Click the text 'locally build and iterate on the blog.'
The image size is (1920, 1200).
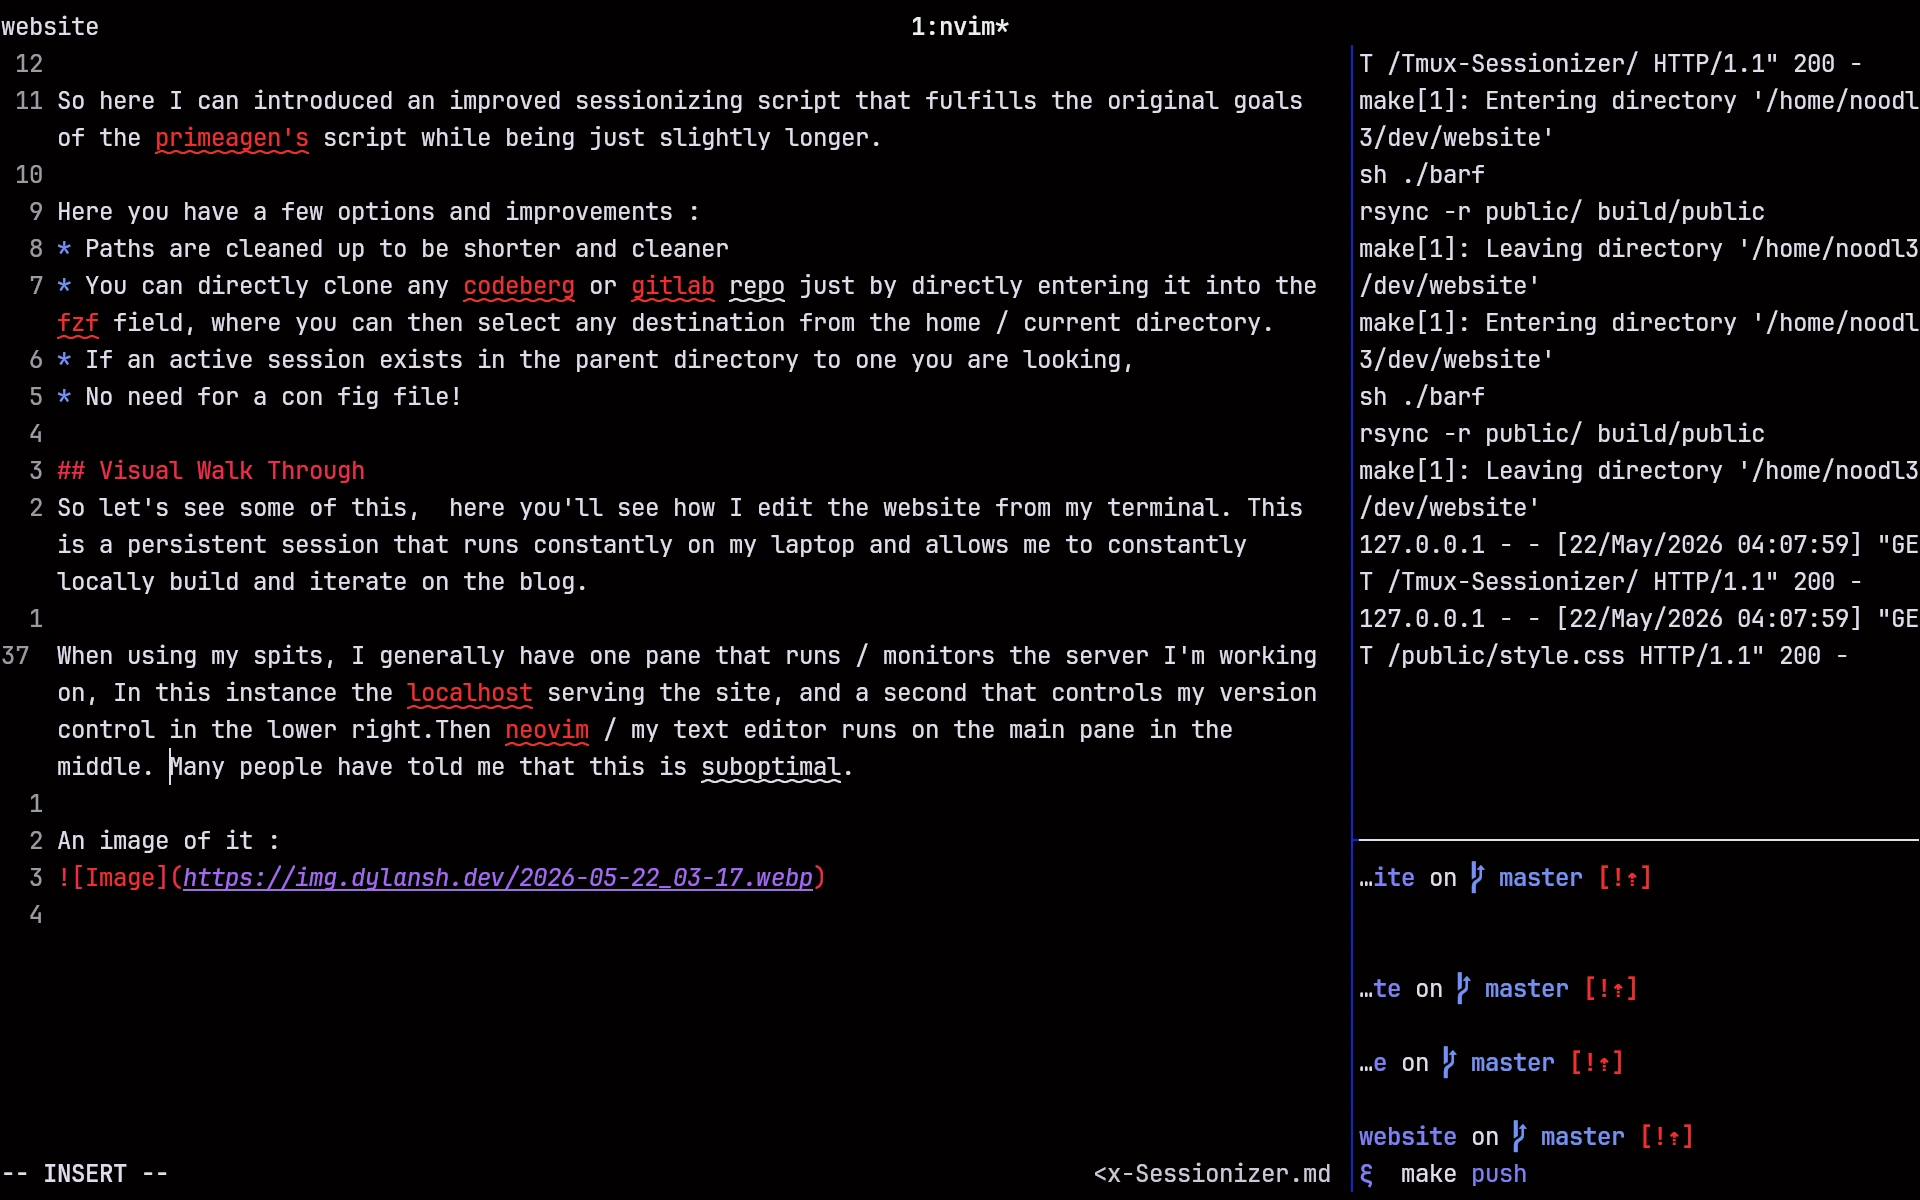click(x=322, y=582)
